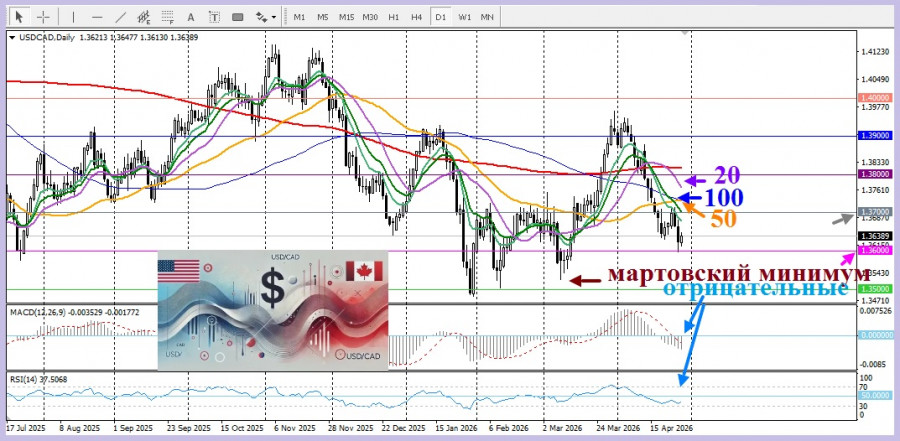Switch to the MN monthly timeframe
Image resolution: width=900 pixels, height=441 pixels.
(487, 17)
